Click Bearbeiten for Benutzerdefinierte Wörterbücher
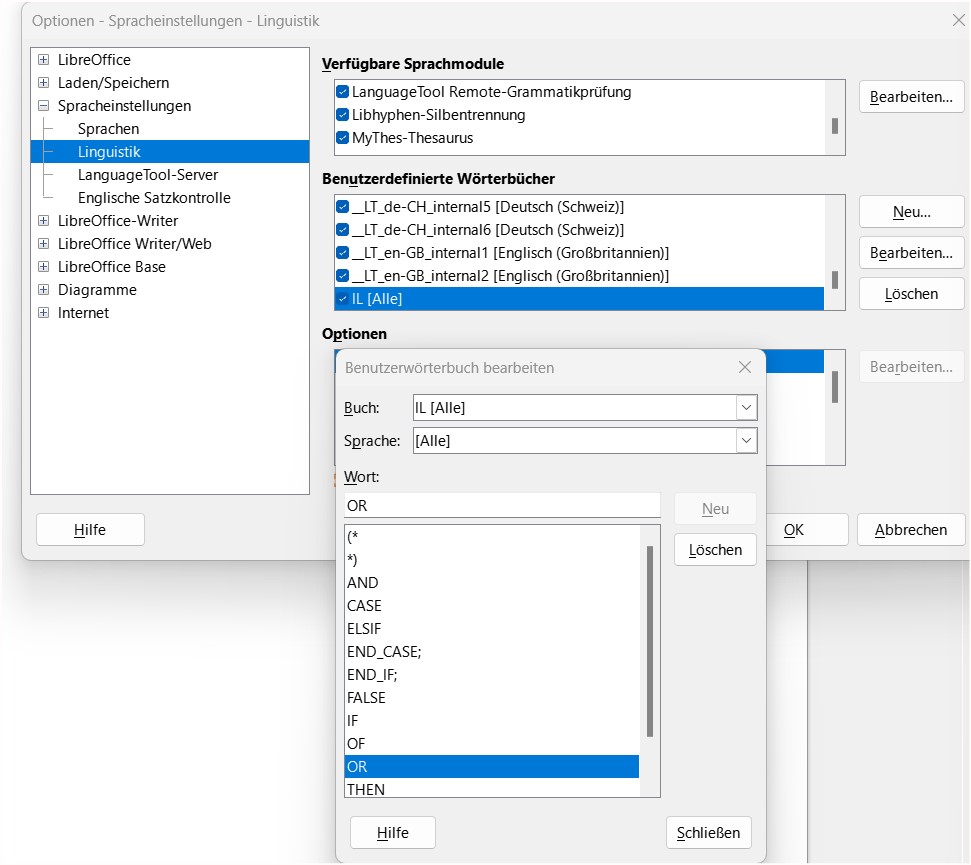971x865 pixels. (x=911, y=253)
